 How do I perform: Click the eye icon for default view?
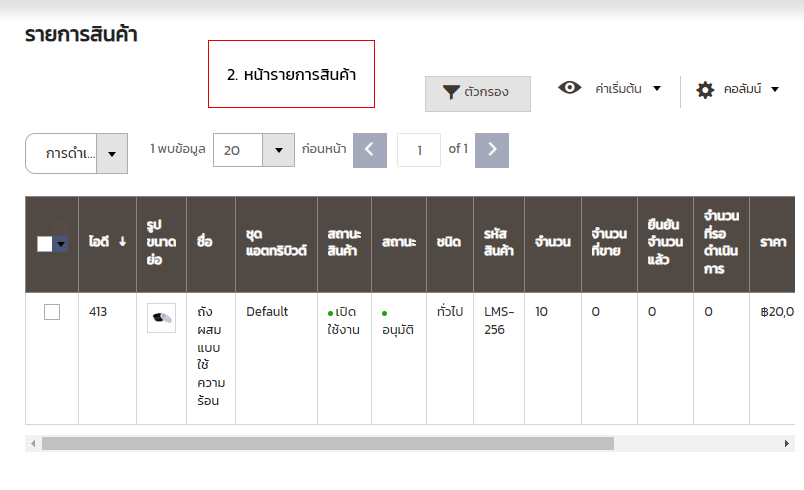point(570,88)
